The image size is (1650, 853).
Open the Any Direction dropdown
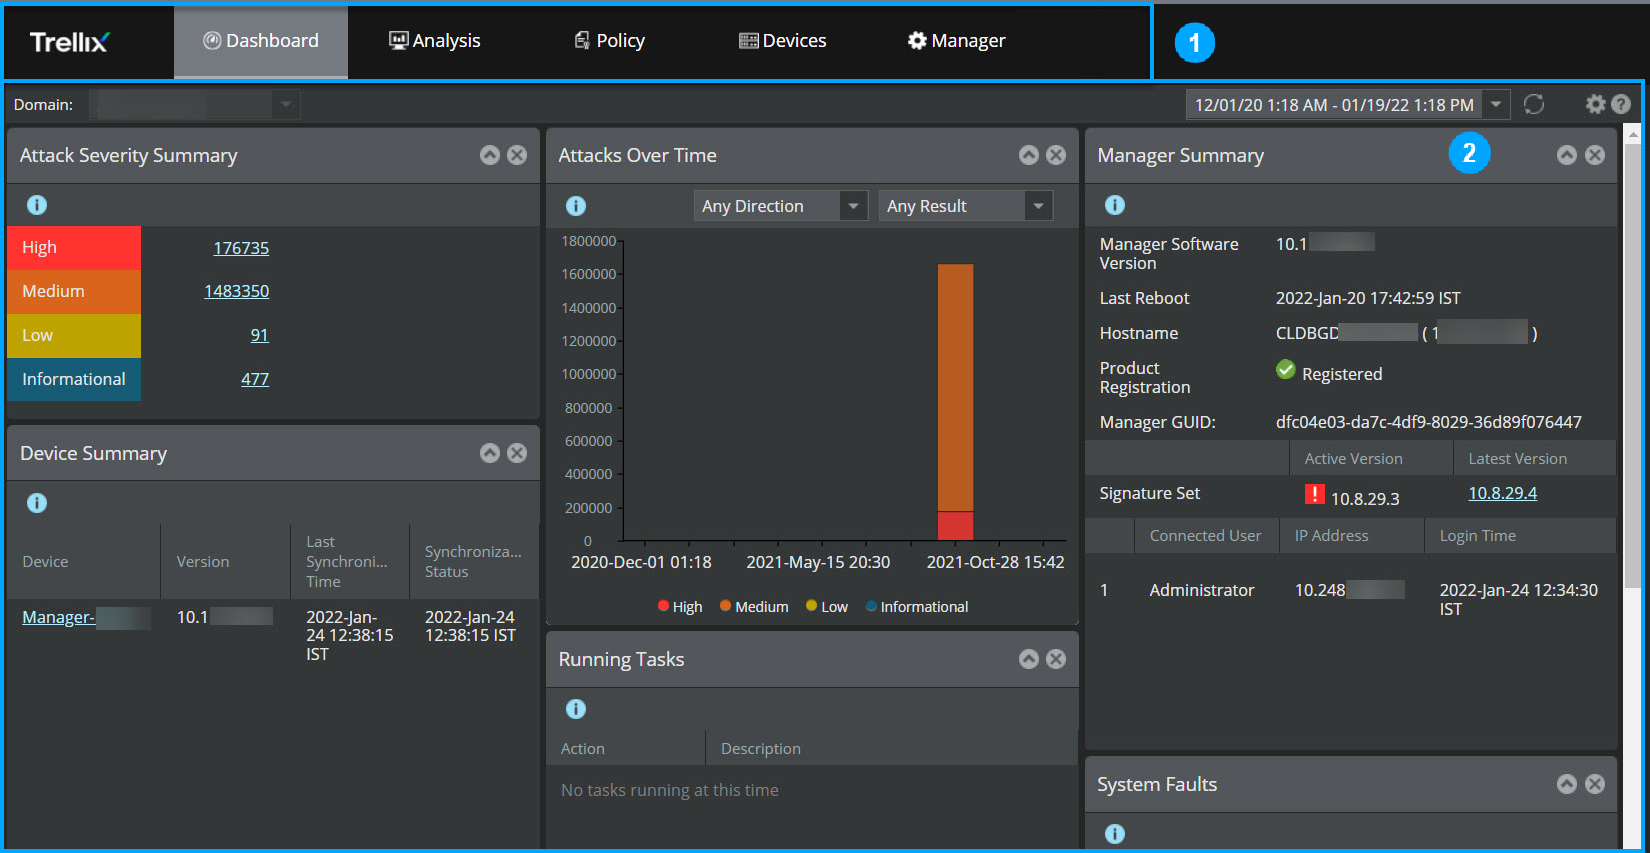click(x=781, y=206)
